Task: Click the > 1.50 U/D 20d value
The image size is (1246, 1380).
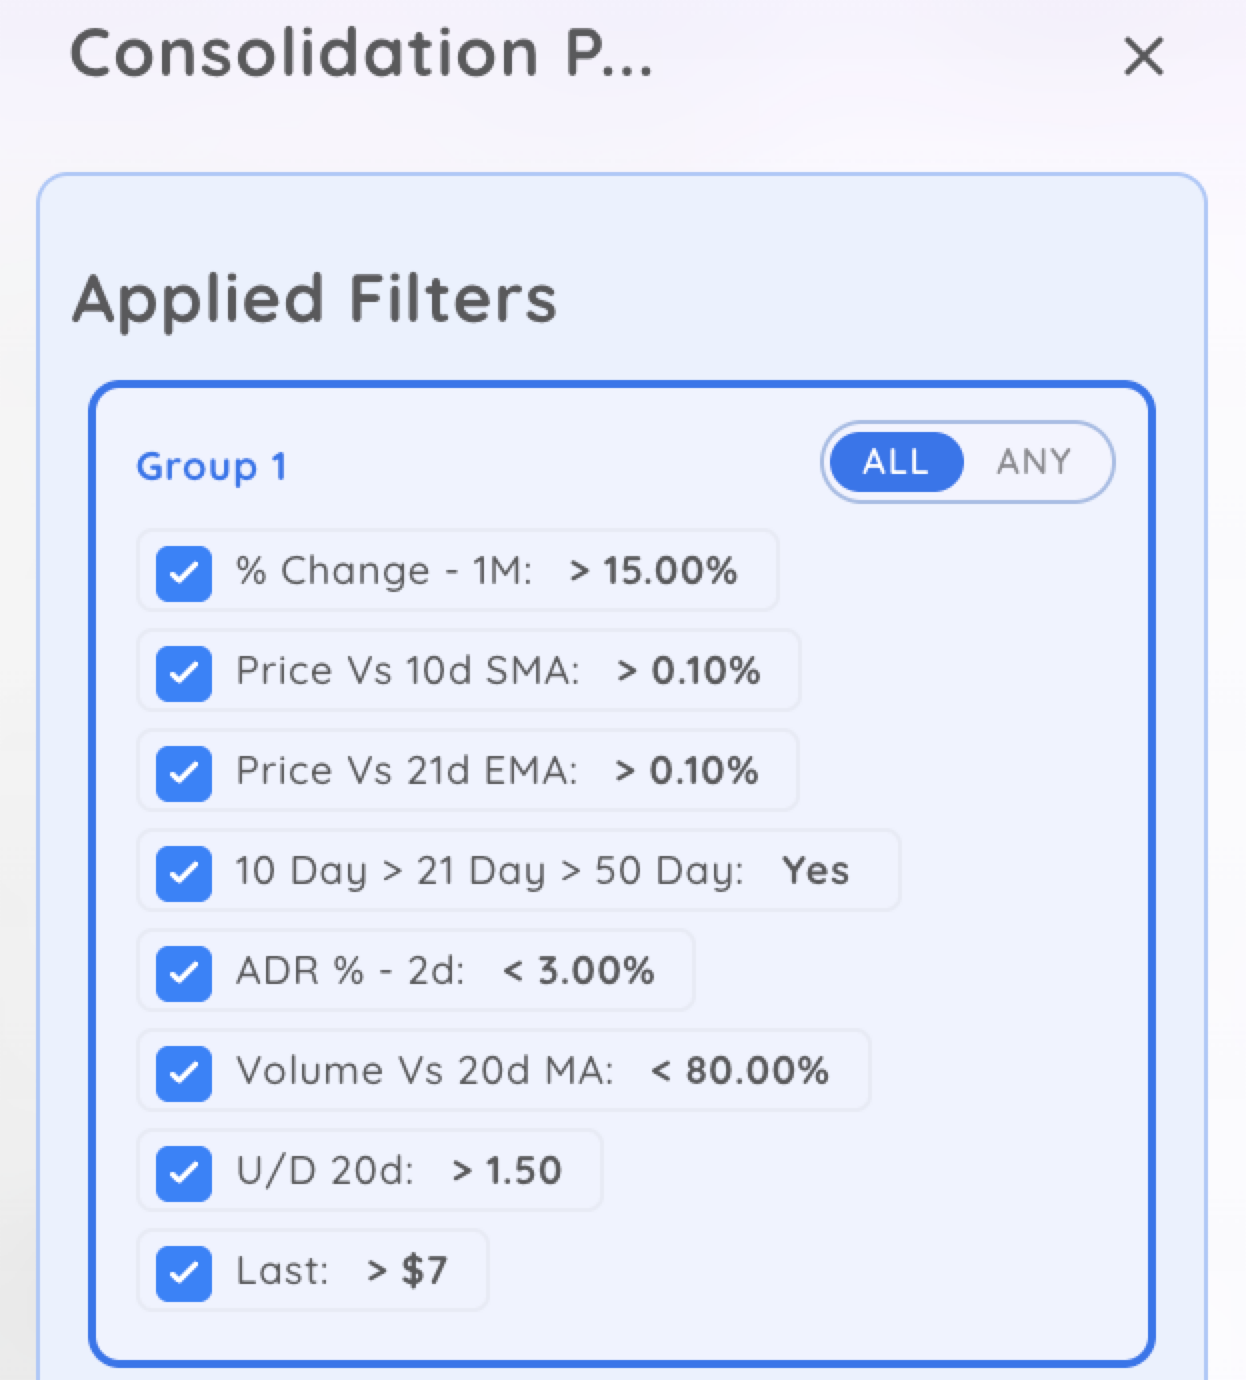Action: coord(507,1171)
